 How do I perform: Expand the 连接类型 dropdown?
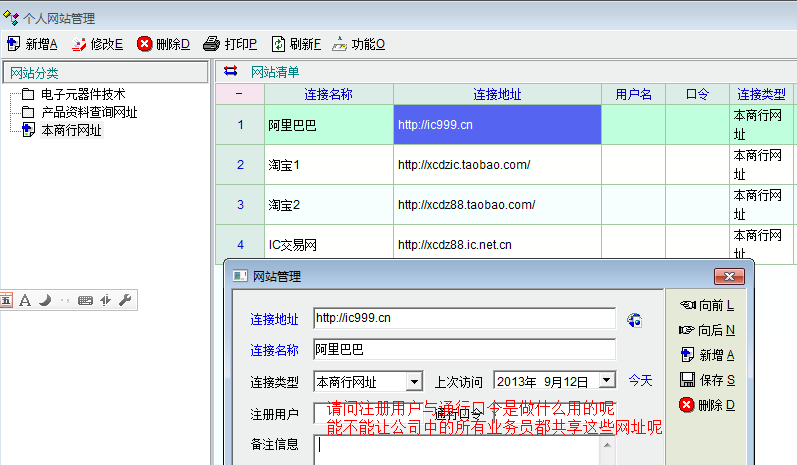click(x=414, y=381)
